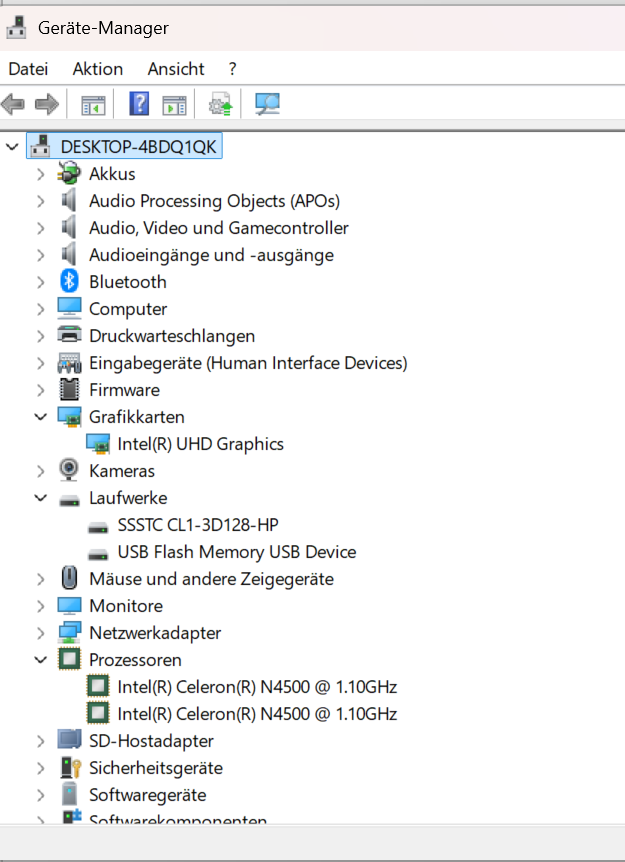This screenshot has width=625, height=862.
Task: Select the SD-Hostadapter label
Action: coord(151,741)
